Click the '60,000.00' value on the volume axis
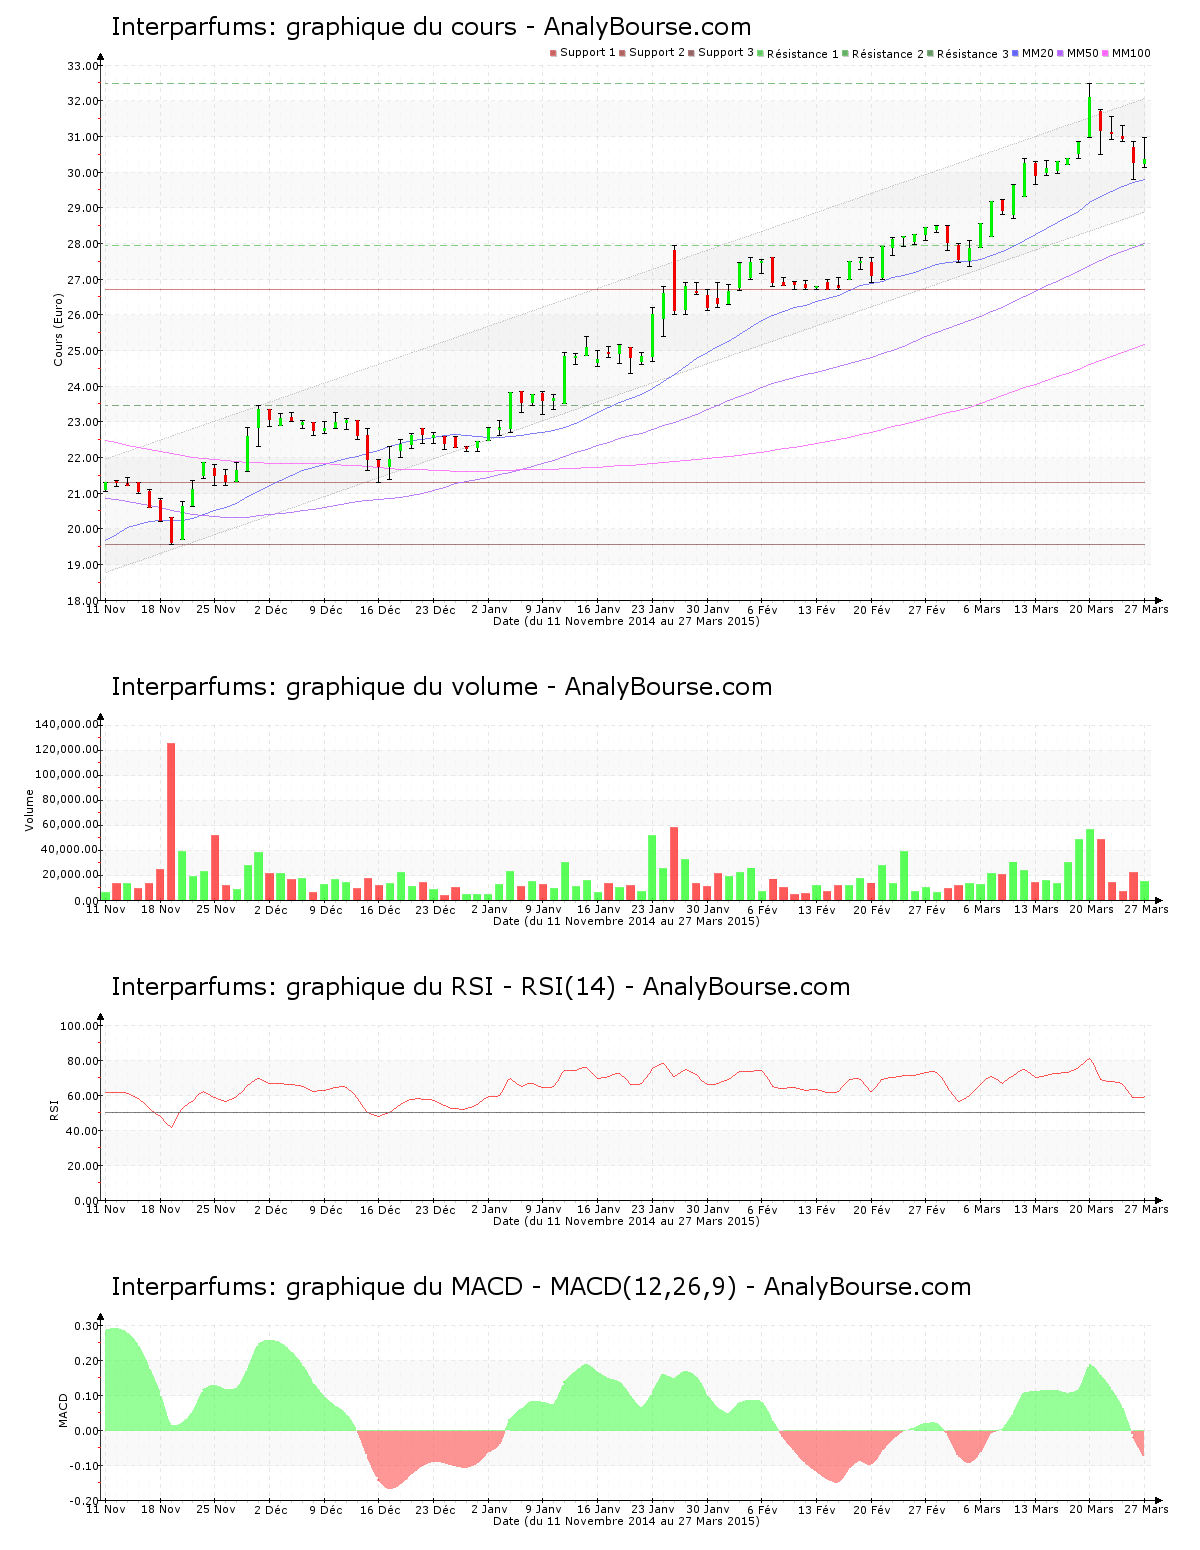The image size is (1200, 1550). (x=70, y=825)
